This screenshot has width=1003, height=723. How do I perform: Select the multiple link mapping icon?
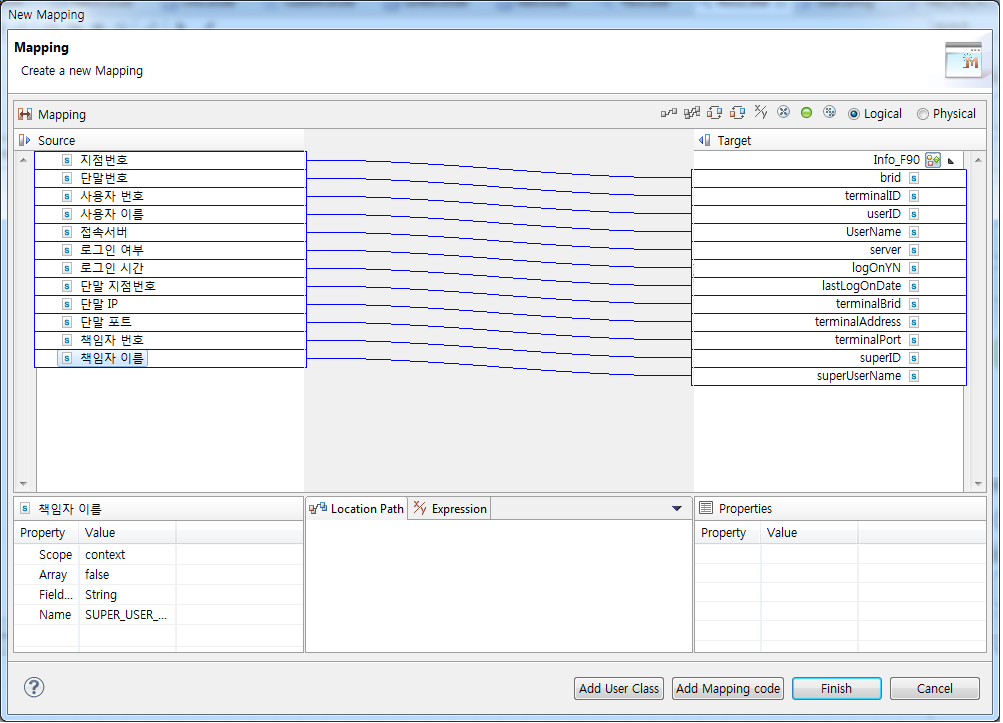coord(692,113)
